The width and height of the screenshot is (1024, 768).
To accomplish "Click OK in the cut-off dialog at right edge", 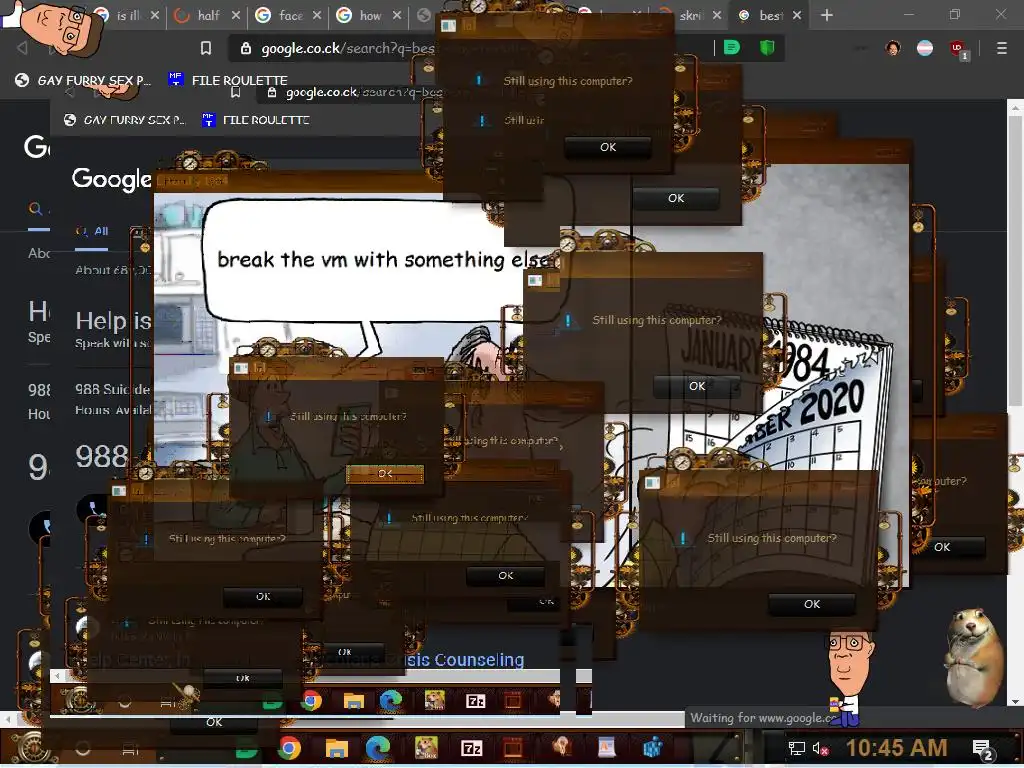I will click(x=942, y=547).
